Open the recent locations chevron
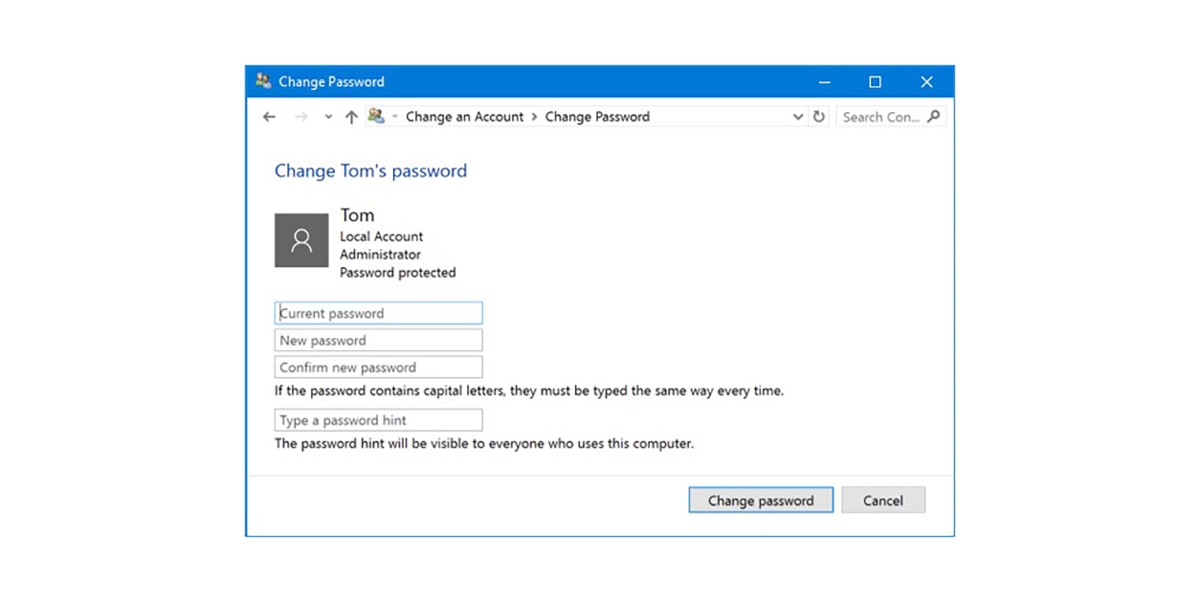The width and height of the screenshot is (1200, 602). coord(328,117)
